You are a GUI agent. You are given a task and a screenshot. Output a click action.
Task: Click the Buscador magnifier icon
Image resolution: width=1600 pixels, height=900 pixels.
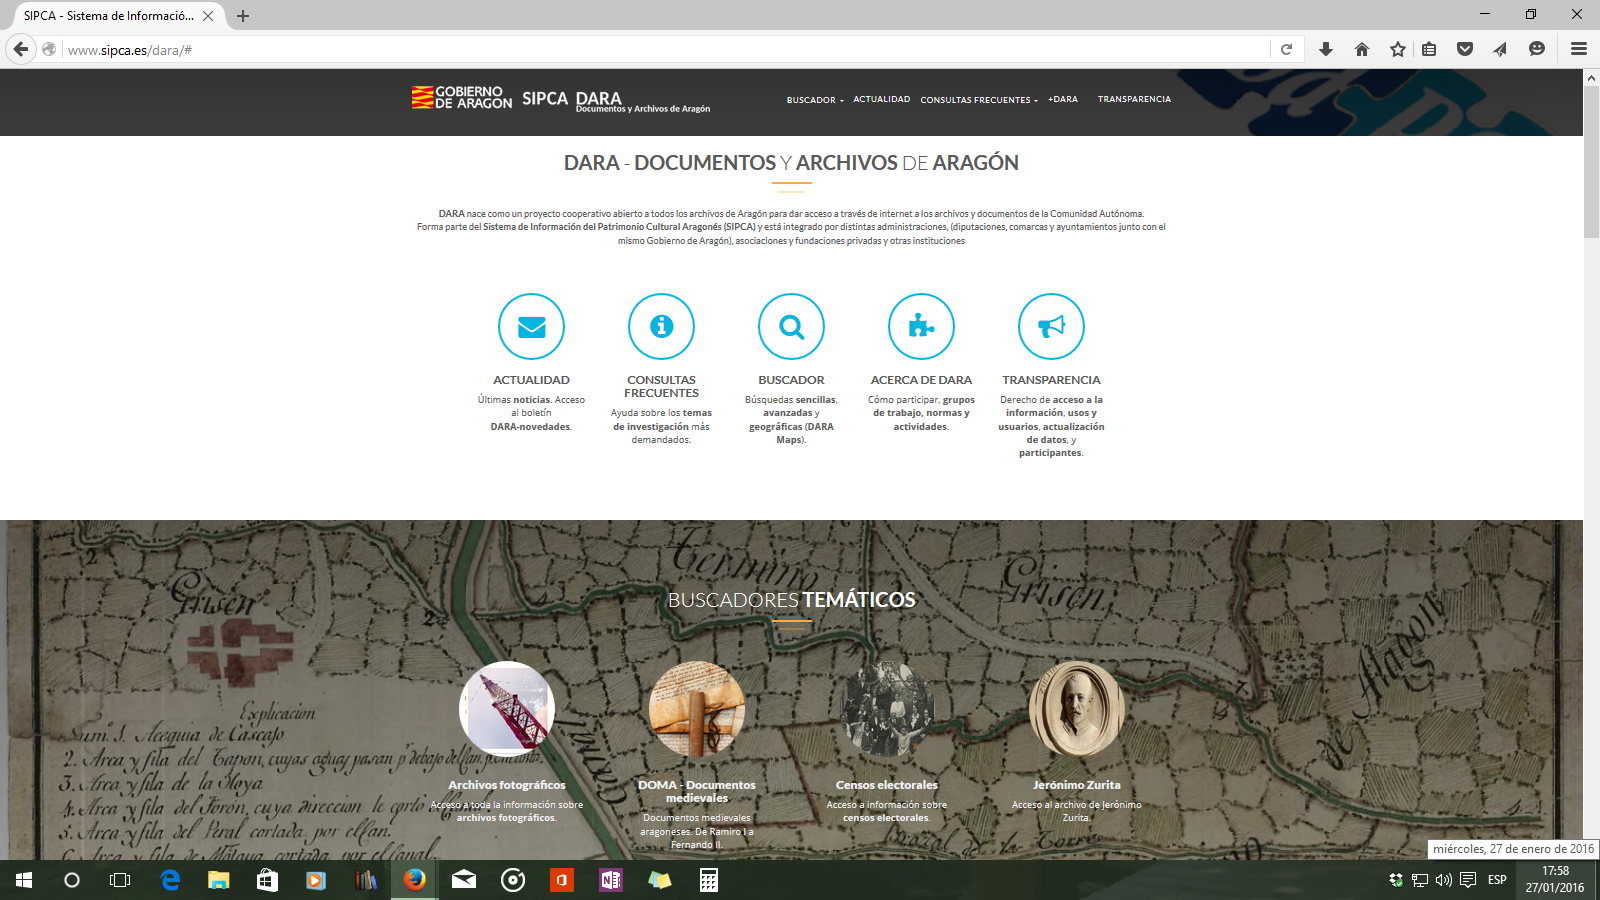[791, 326]
